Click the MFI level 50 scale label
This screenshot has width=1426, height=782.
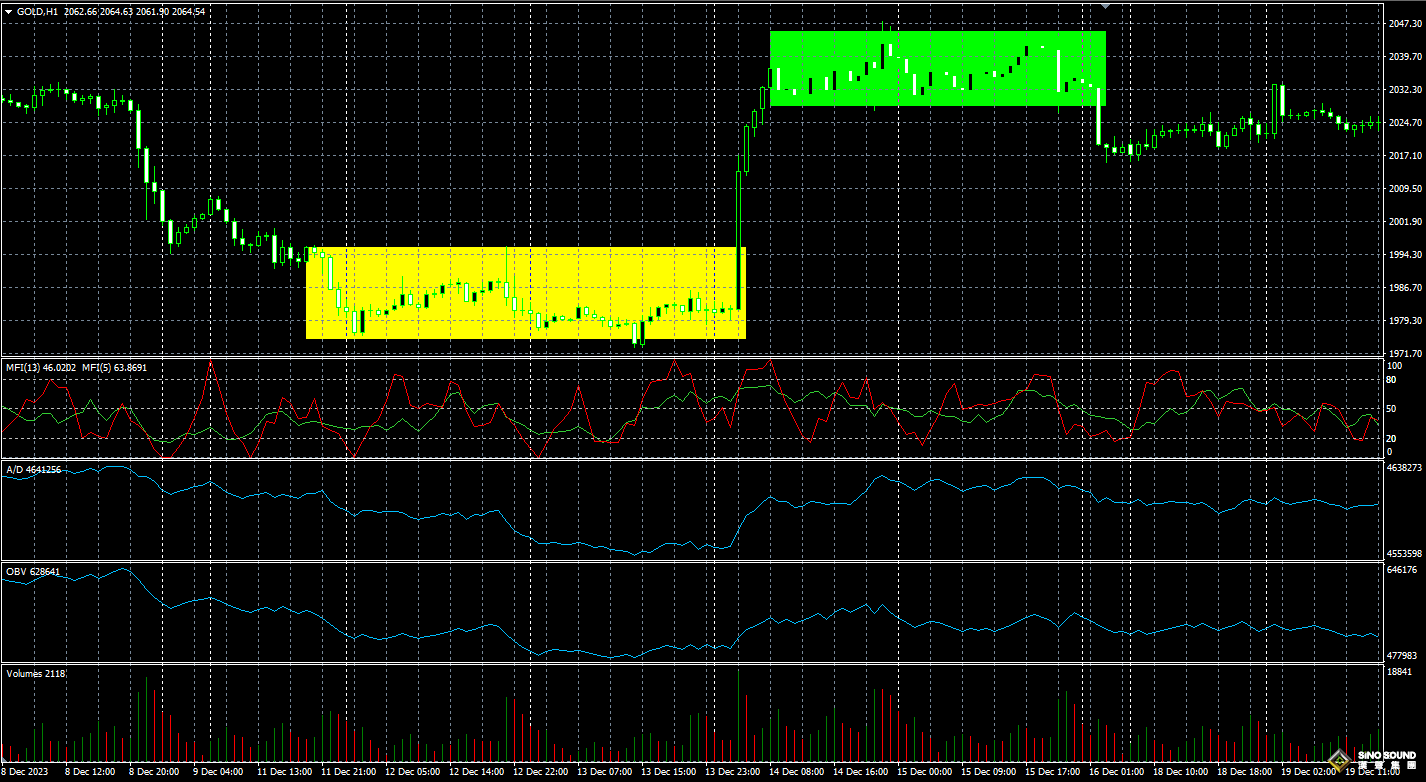1391,409
